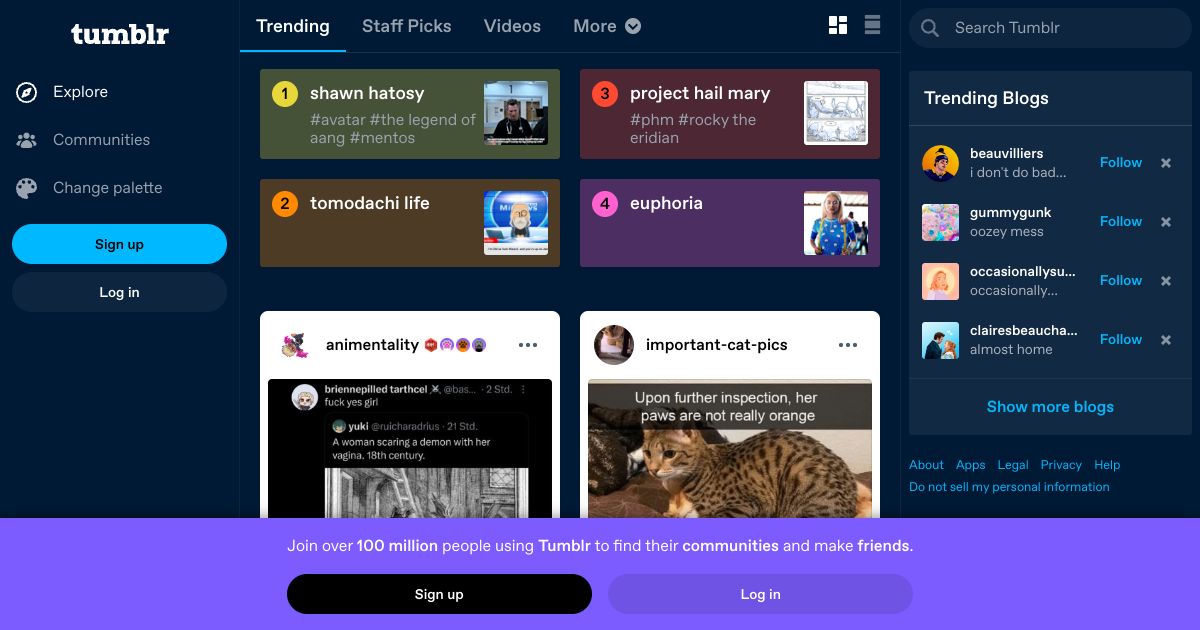Click Do not sell my personal information
This screenshot has width=1200, height=630.
[x=1009, y=487]
